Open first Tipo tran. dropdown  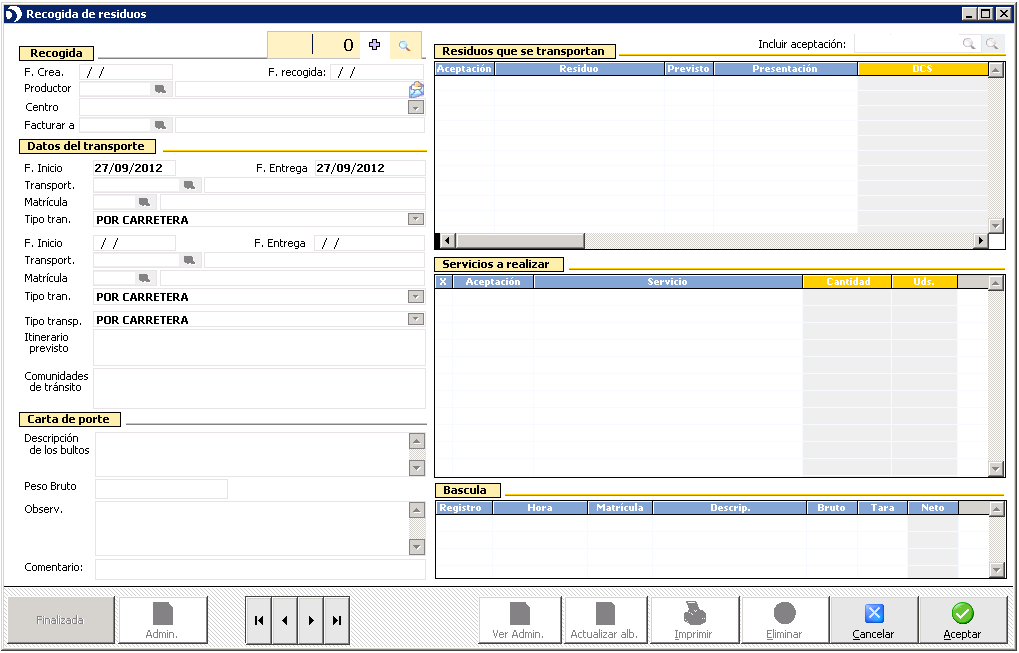[416, 219]
